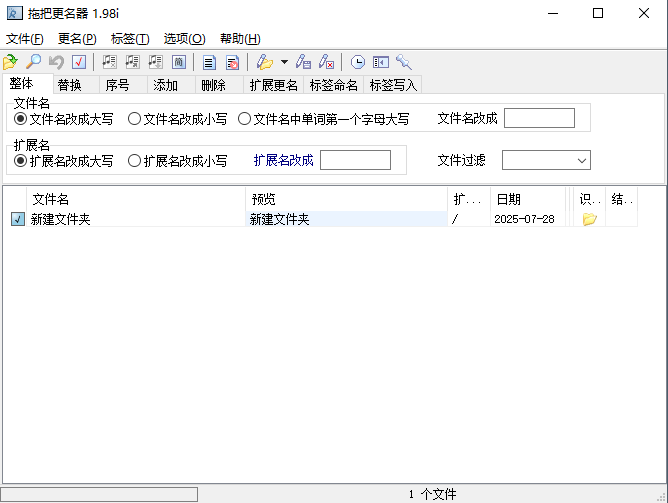Click the window resize grip corner
668x503 pixels.
click(x=662, y=497)
